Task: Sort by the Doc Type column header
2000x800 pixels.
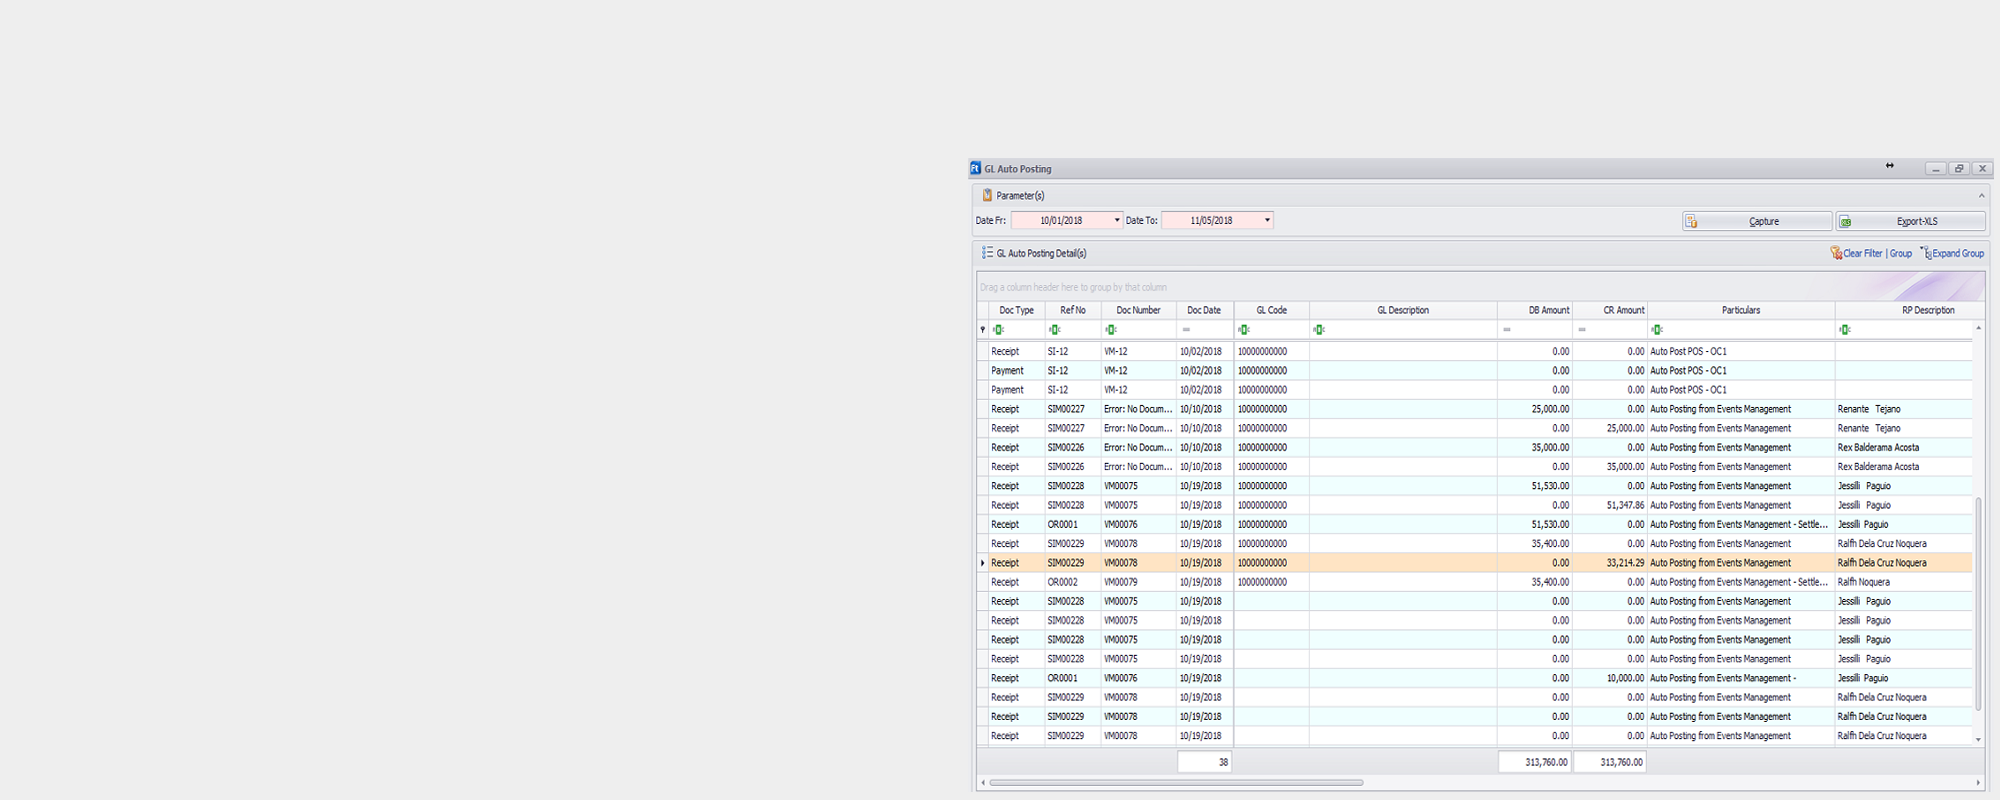Action: tap(1016, 310)
